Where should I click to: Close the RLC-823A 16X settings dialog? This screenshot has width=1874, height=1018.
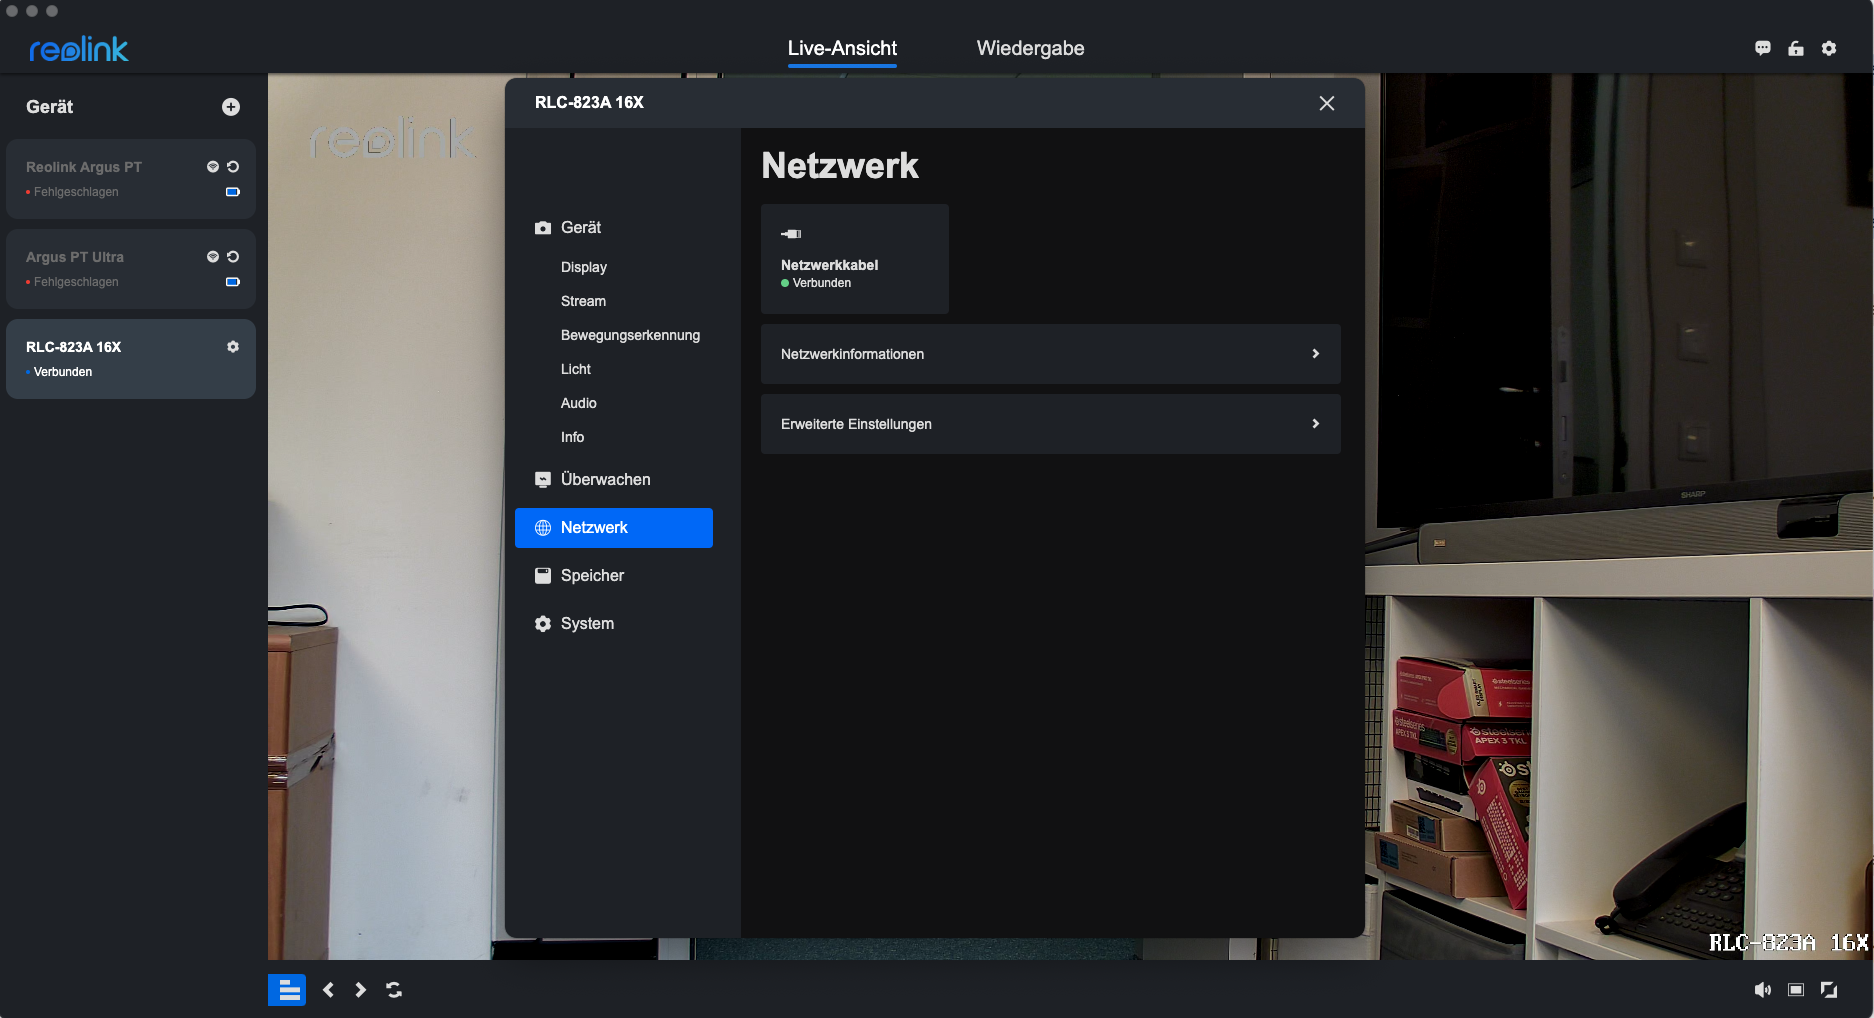coord(1327,103)
